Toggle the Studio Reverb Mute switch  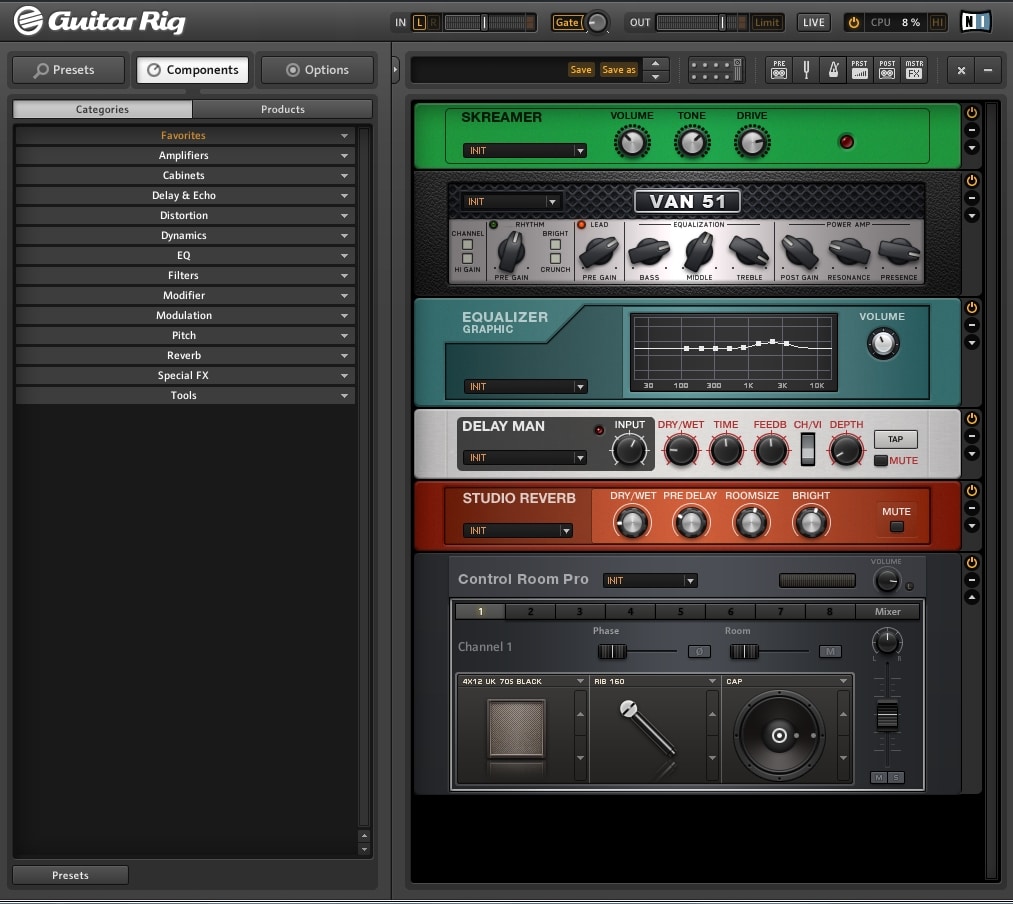click(897, 527)
